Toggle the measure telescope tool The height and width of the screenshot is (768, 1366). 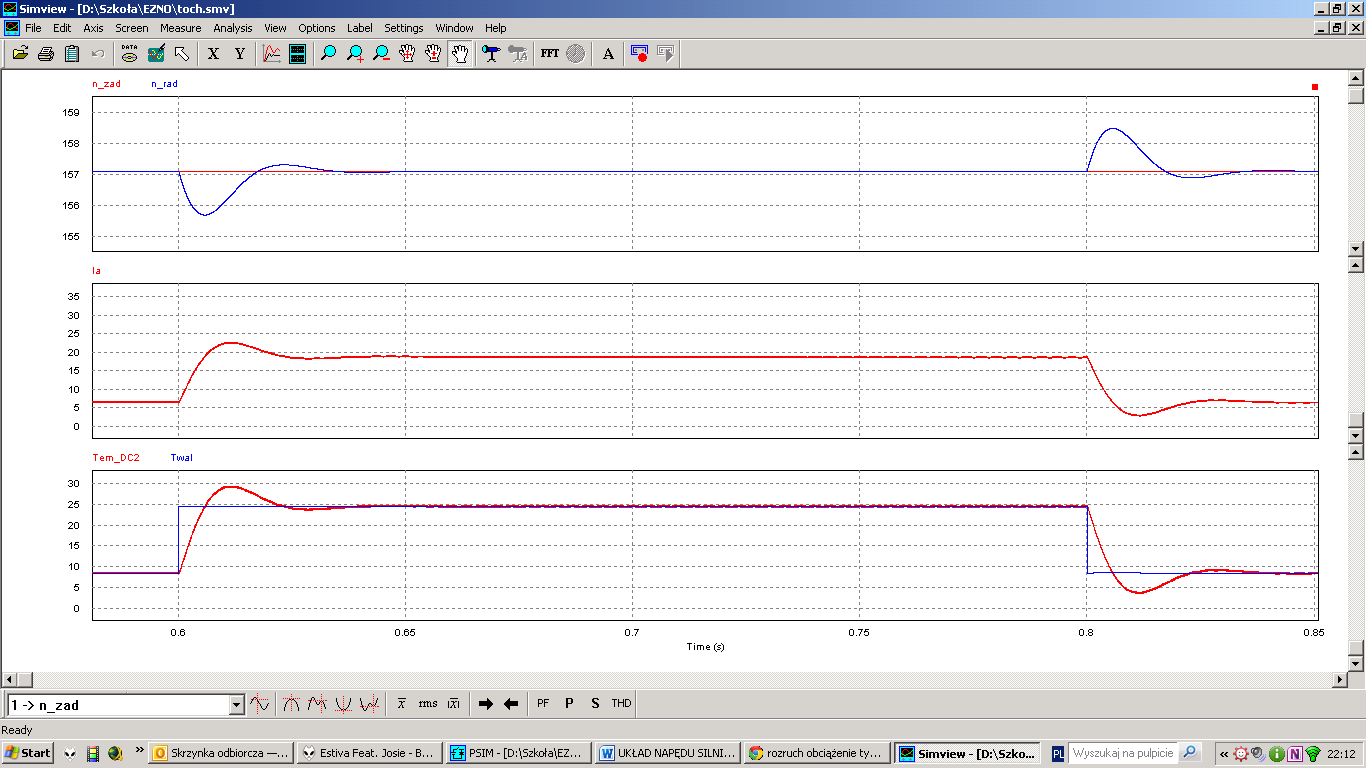point(491,54)
